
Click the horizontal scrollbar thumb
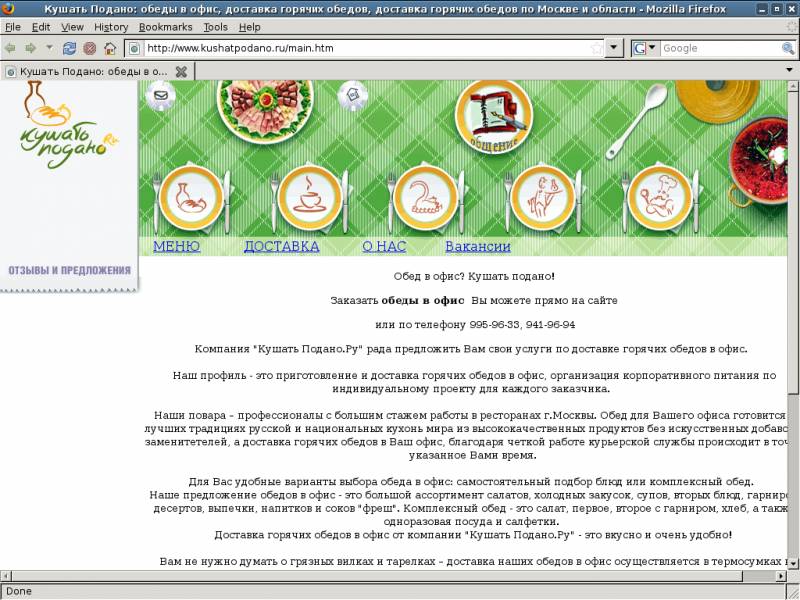pos(377,576)
